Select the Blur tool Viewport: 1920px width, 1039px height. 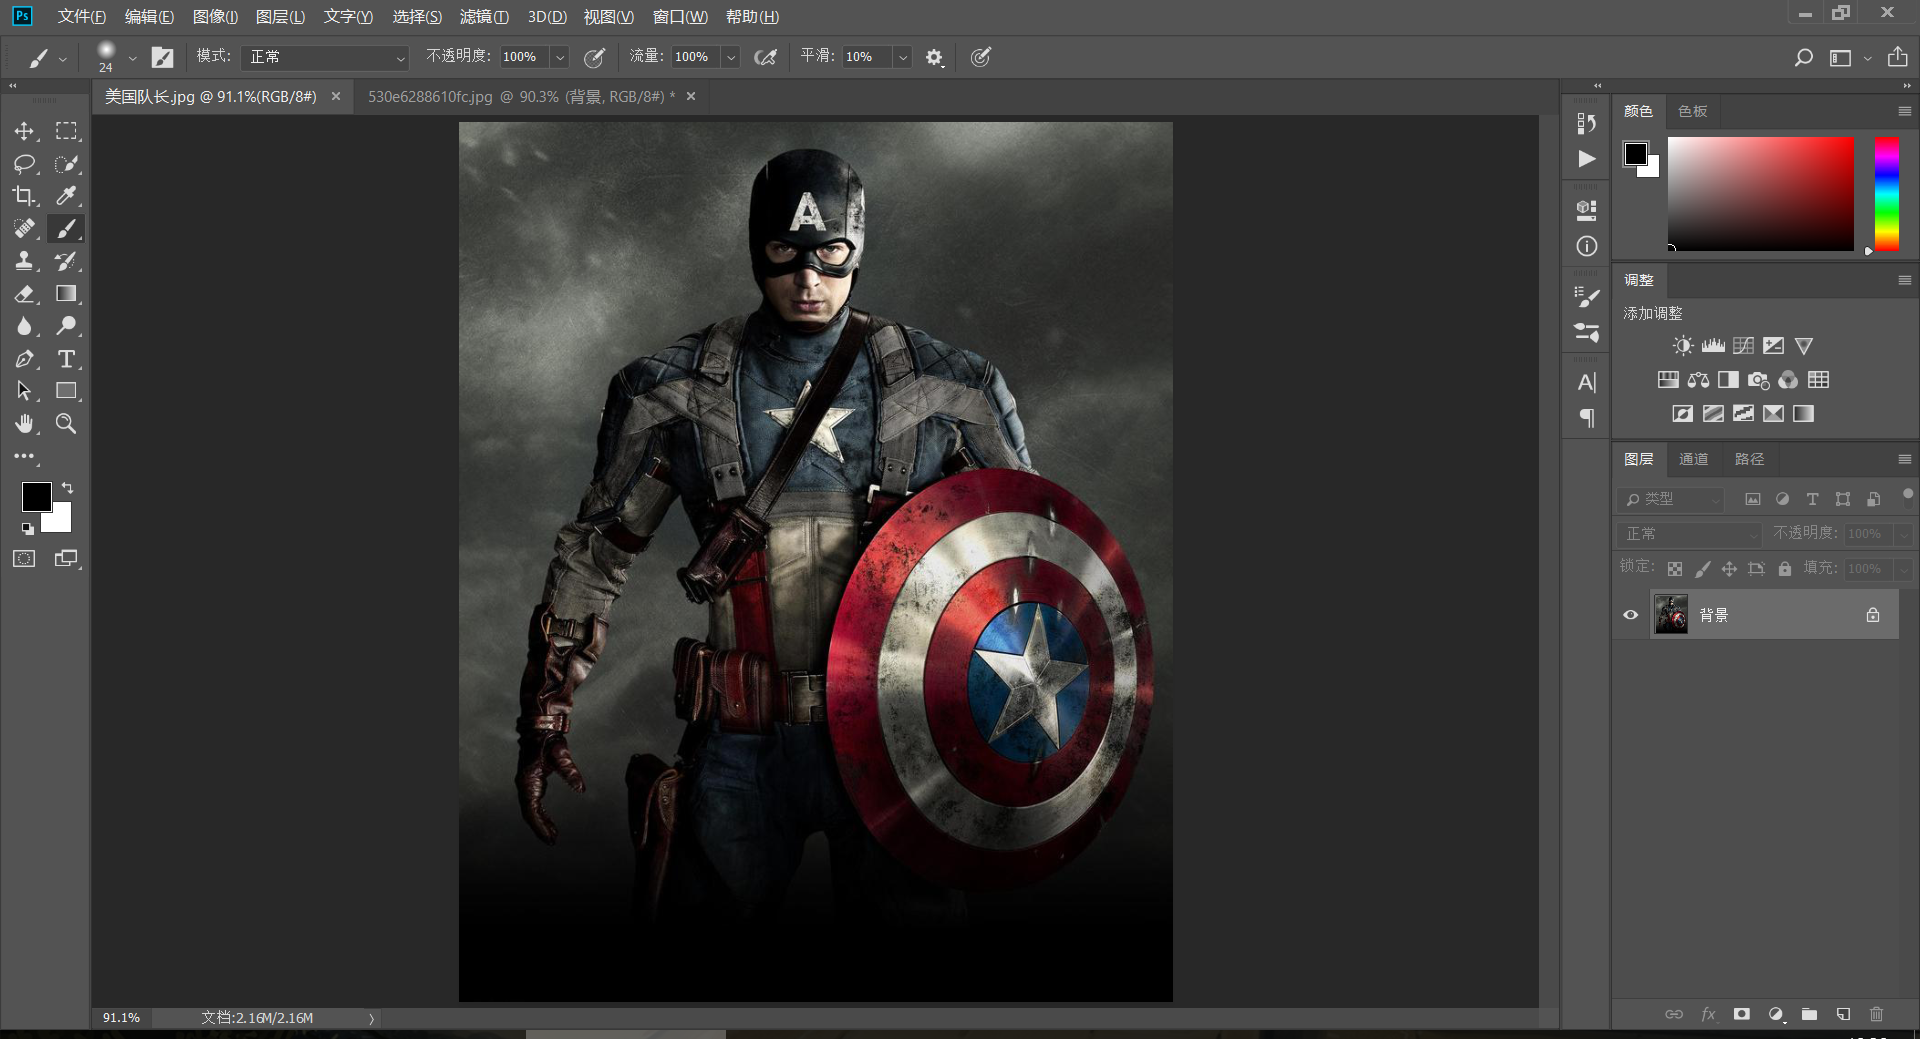click(x=24, y=326)
